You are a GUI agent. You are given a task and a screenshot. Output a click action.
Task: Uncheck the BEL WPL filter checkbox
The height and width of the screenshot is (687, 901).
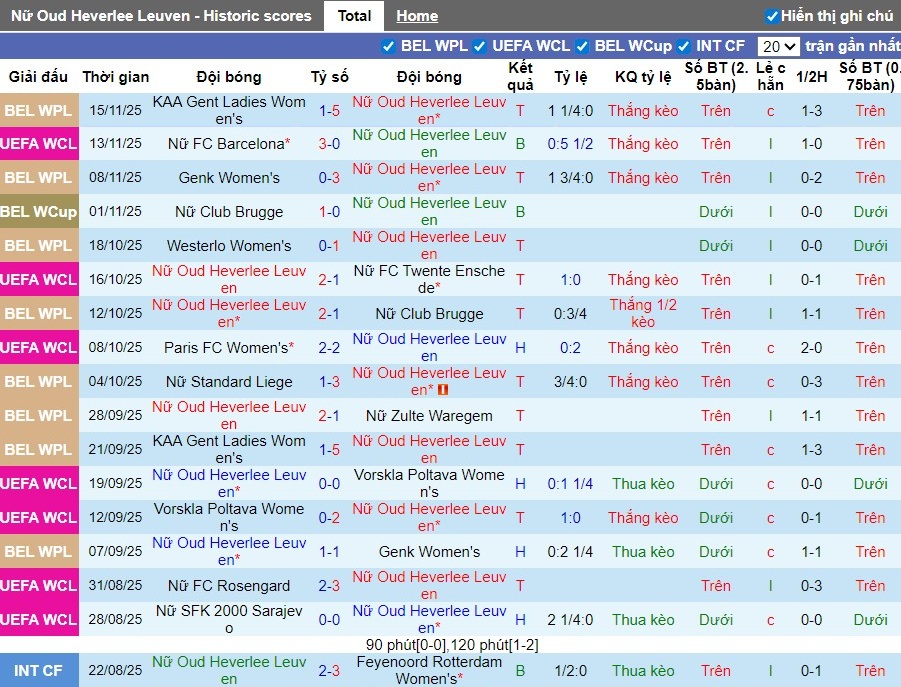coord(389,46)
